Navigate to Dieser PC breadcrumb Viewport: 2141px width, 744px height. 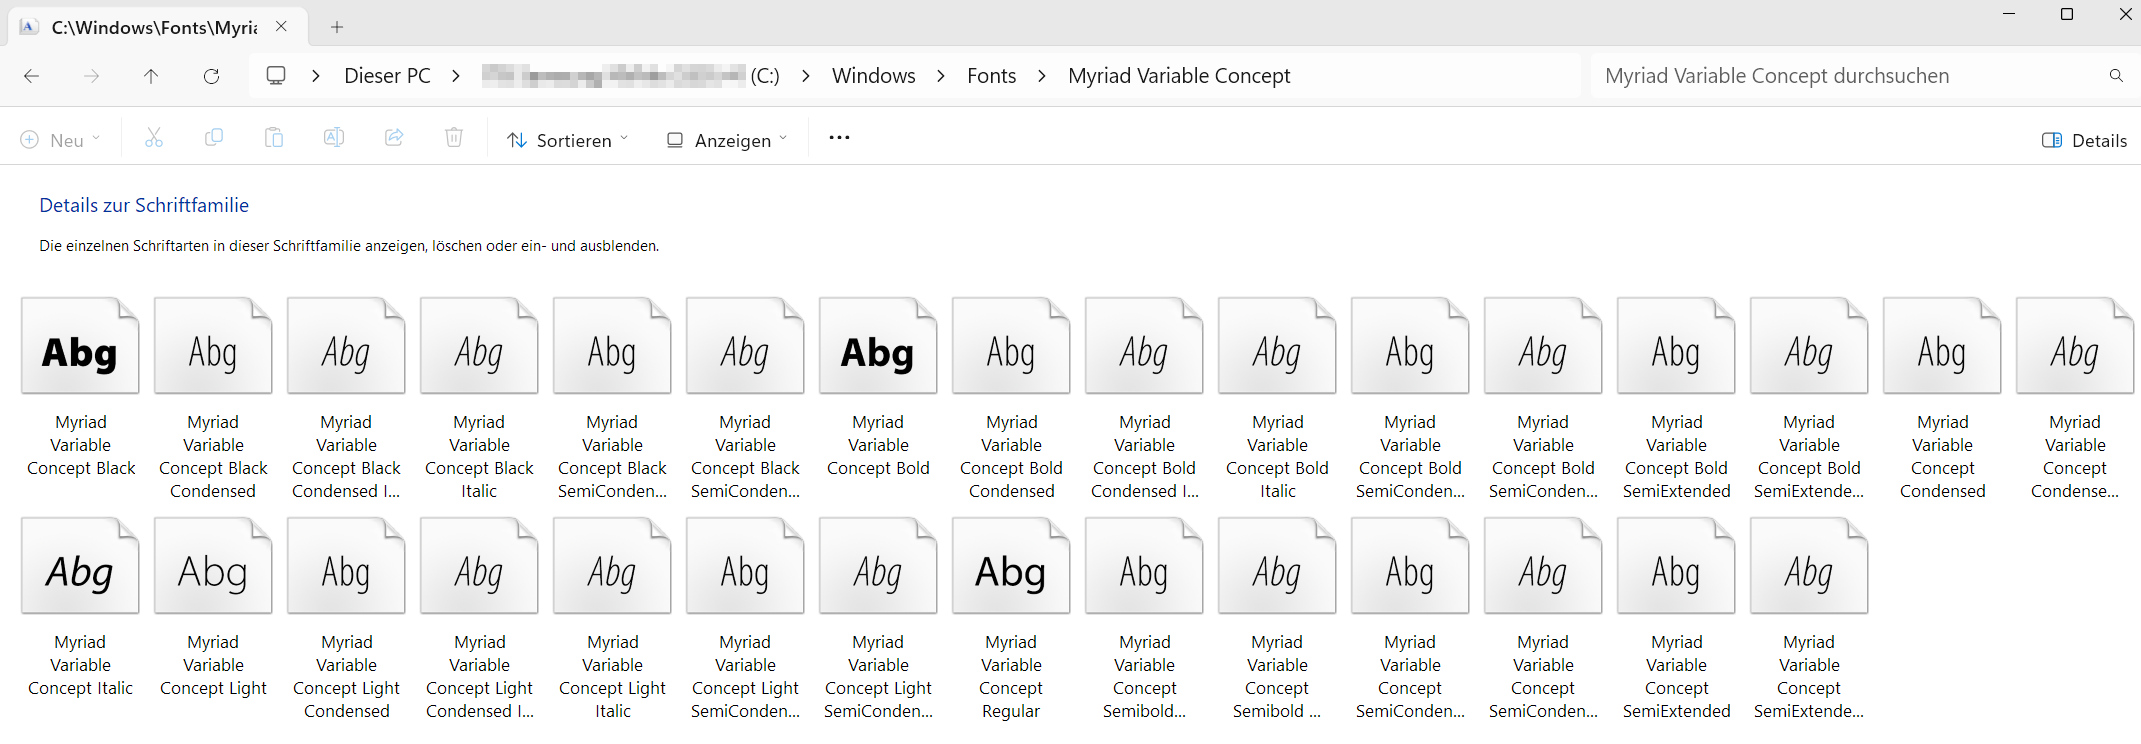387,76
